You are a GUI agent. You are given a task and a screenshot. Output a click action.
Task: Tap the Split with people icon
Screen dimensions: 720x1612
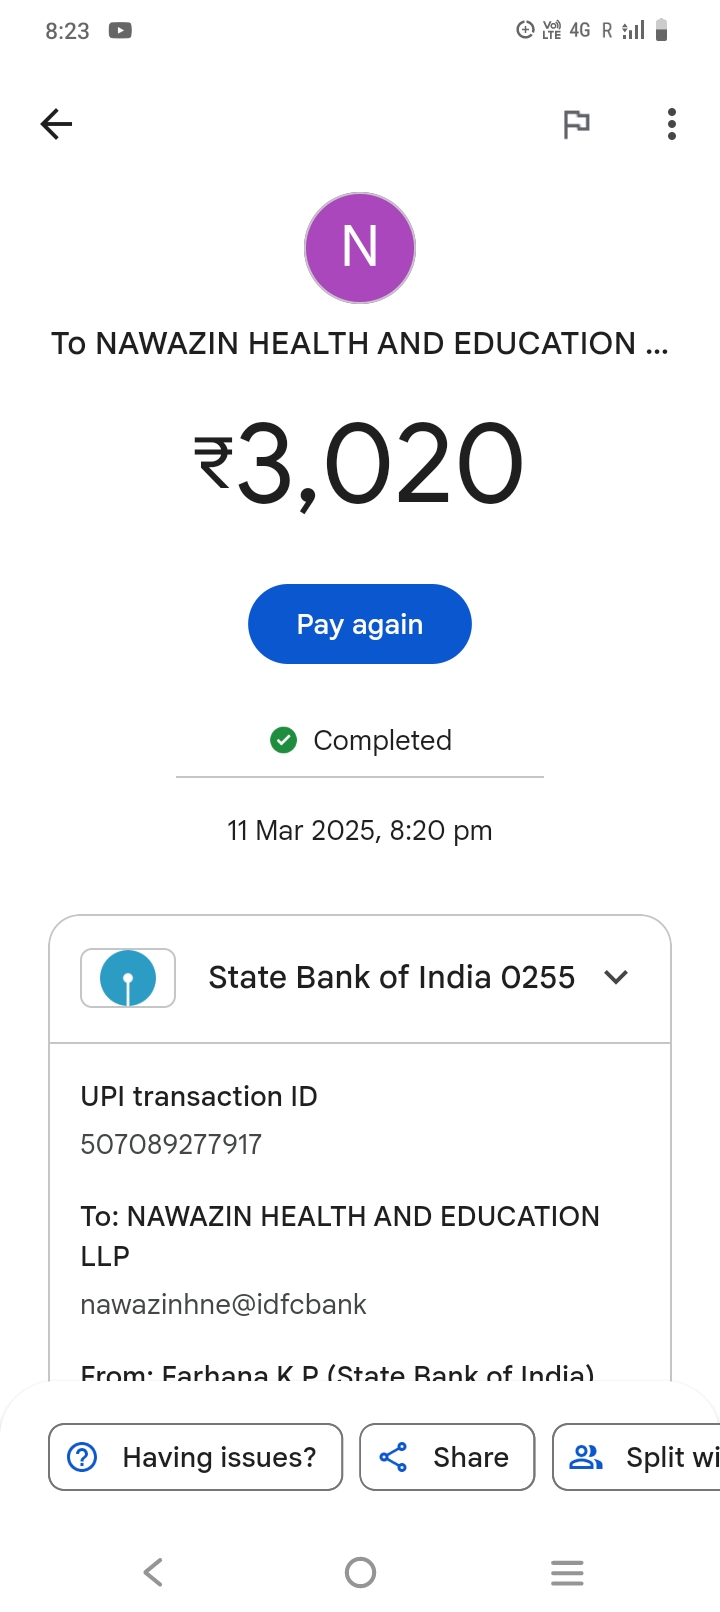click(586, 1457)
